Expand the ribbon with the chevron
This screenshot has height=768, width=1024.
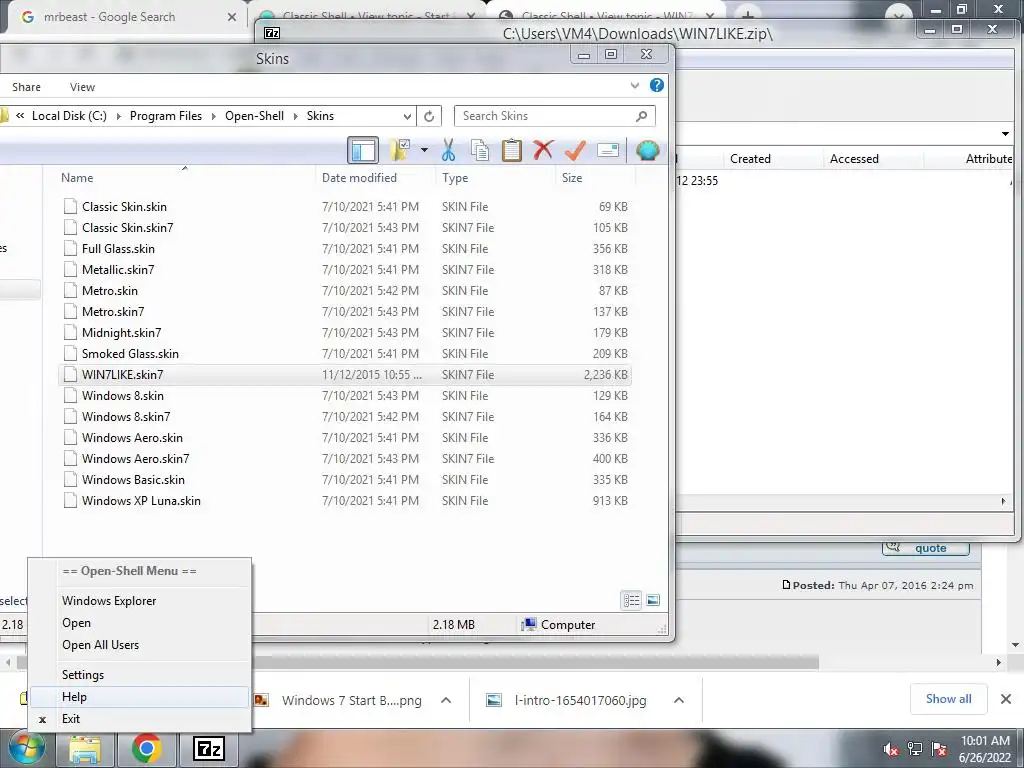click(635, 86)
